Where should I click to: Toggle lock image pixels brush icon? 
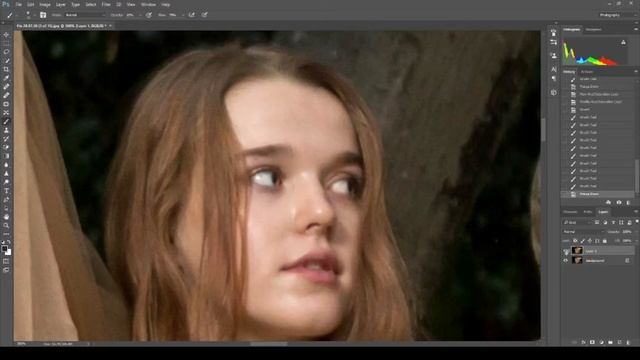pos(582,241)
